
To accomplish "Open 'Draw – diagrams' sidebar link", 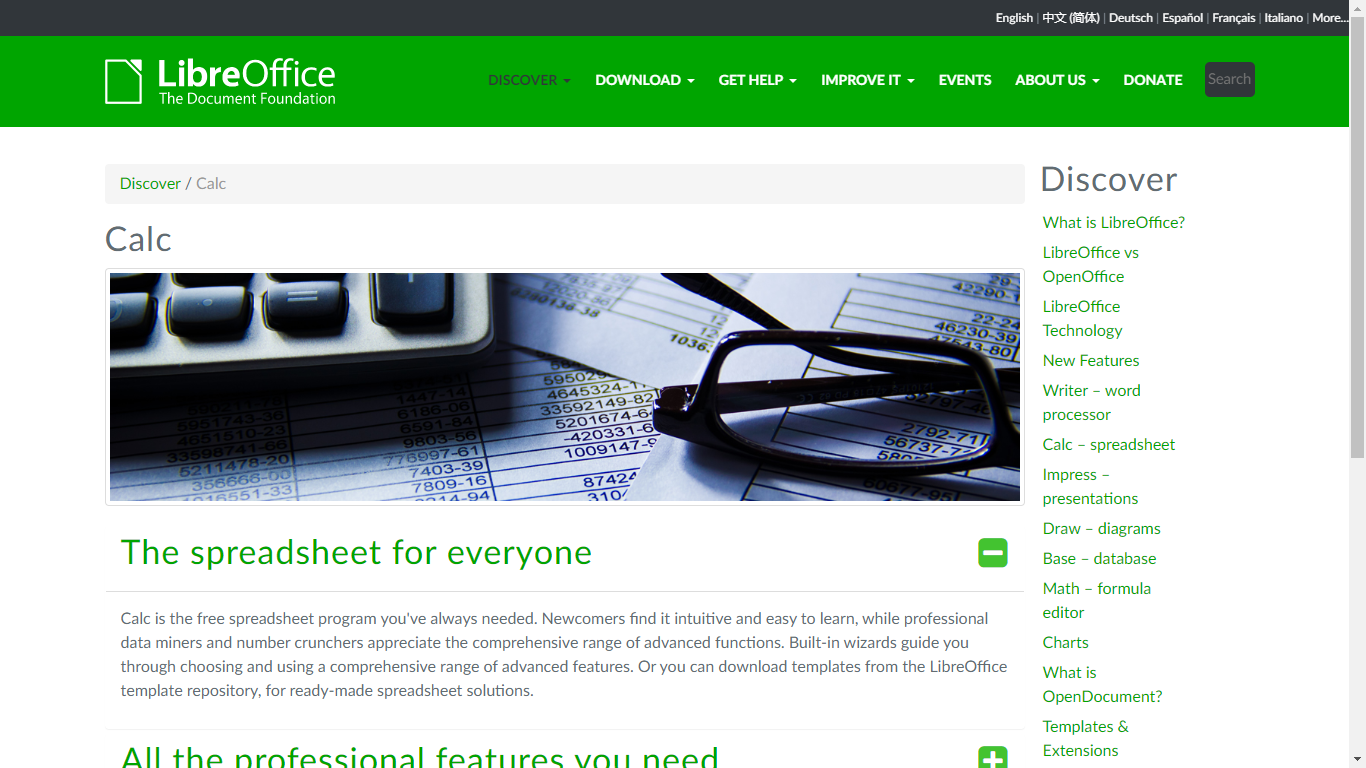I will click(x=1102, y=529).
